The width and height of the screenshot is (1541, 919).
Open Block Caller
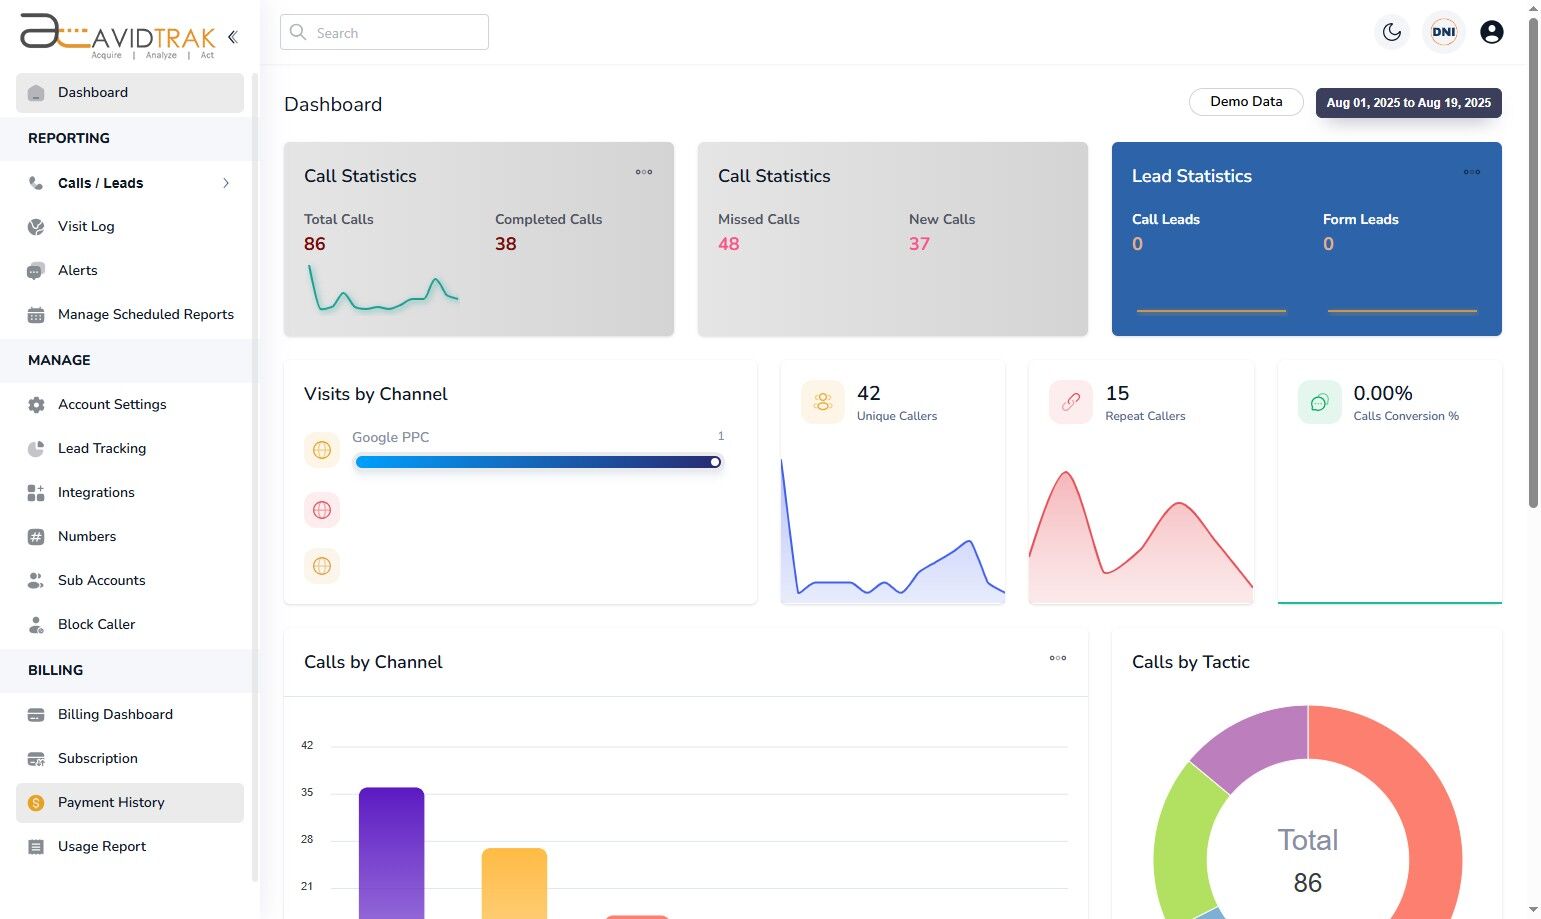(x=130, y=624)
